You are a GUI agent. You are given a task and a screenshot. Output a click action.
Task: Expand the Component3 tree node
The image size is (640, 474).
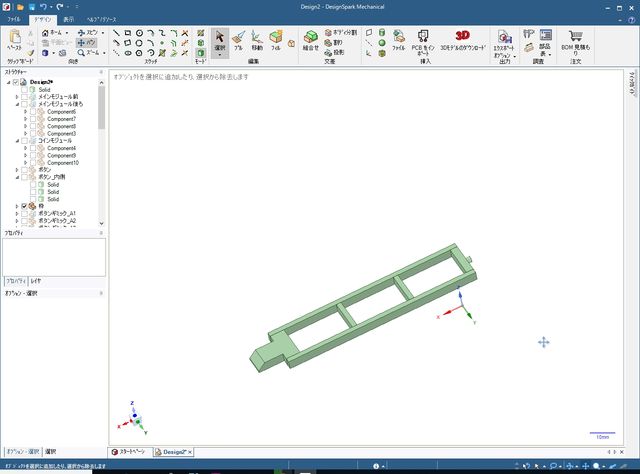pos(25,134)
